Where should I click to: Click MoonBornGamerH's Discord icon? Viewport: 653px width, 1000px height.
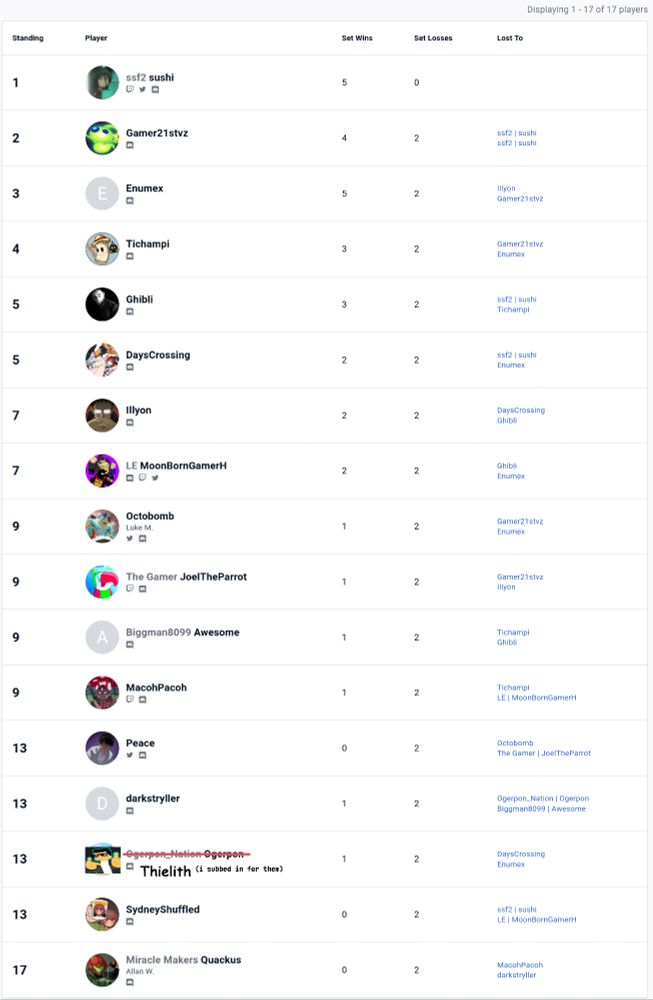point(130,478)
